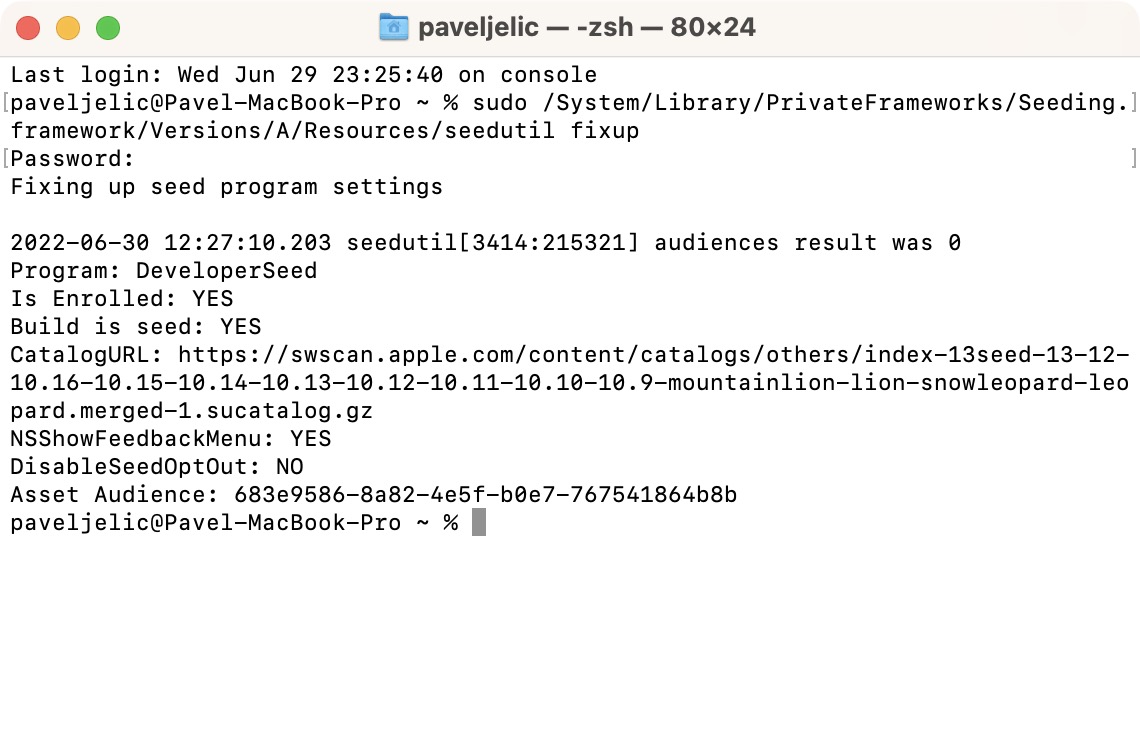
Task: Click the "NSShowFeedbackMenu: YES" line
Action: point(170,439)
